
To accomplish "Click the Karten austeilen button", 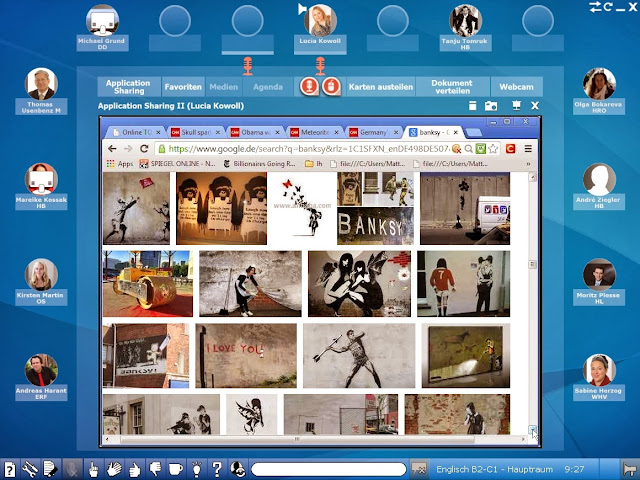I will click(x=380, y=87).
